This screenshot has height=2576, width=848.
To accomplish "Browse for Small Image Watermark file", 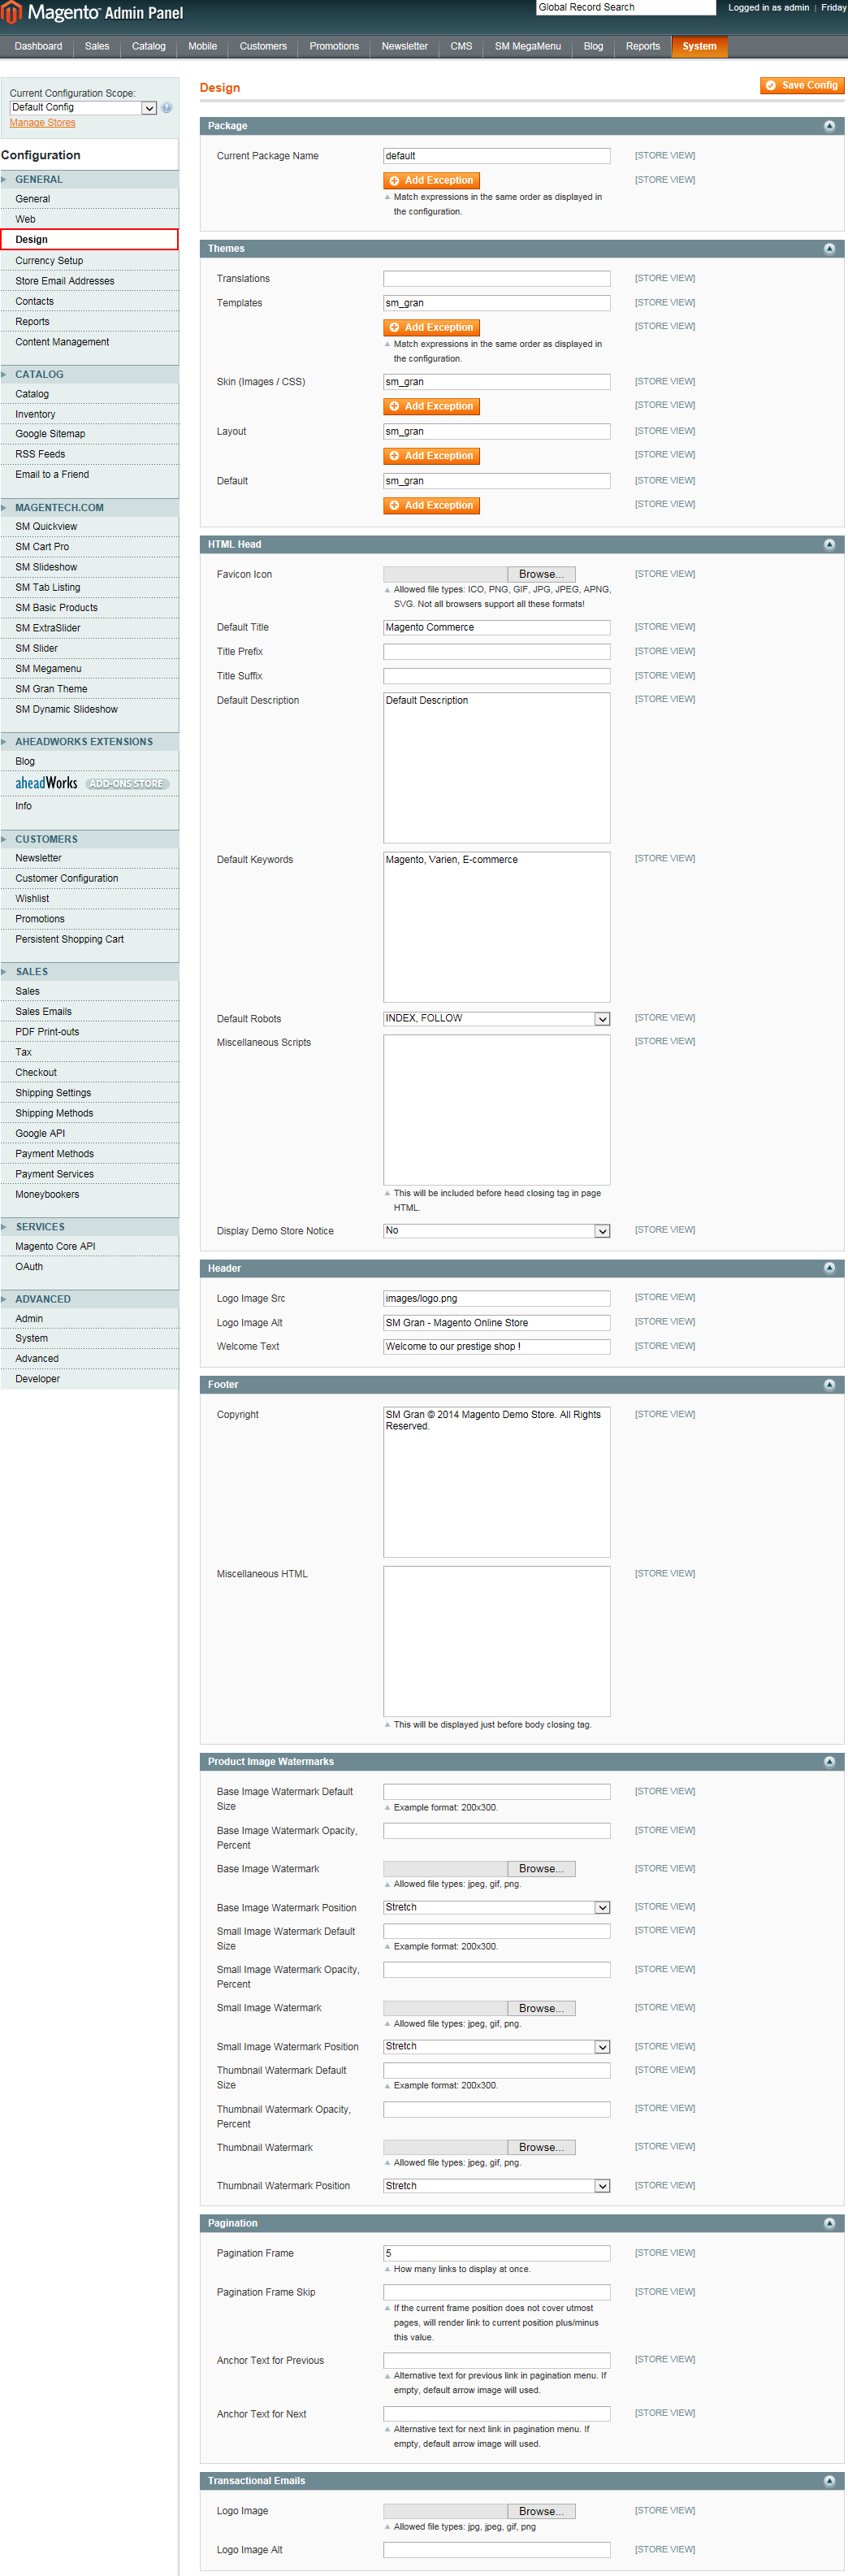I will 542,2008.
